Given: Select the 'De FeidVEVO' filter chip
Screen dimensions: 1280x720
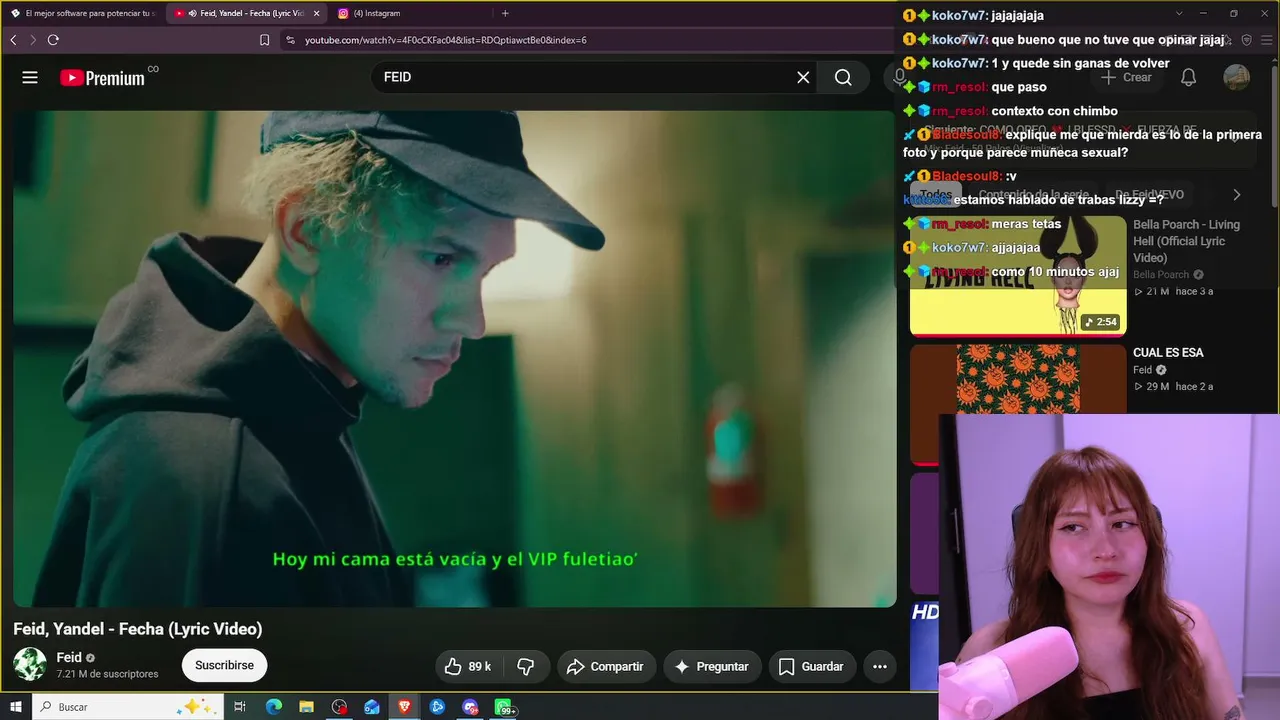Looking at the screenshot, I should pos(1150,195).
